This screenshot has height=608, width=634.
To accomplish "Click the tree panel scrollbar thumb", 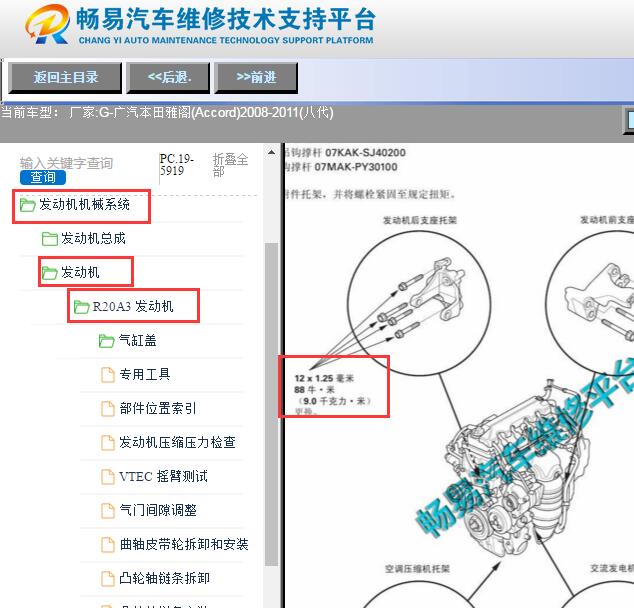I will 271,404.
